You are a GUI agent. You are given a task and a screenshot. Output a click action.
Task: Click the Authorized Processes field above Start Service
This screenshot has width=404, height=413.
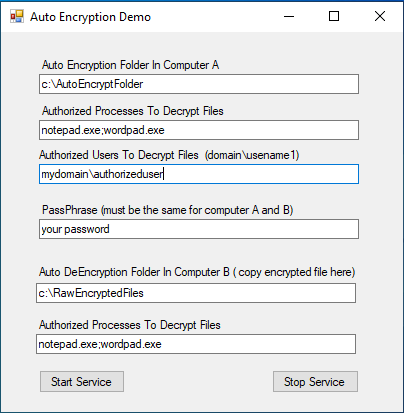click(x=196, y=344)
